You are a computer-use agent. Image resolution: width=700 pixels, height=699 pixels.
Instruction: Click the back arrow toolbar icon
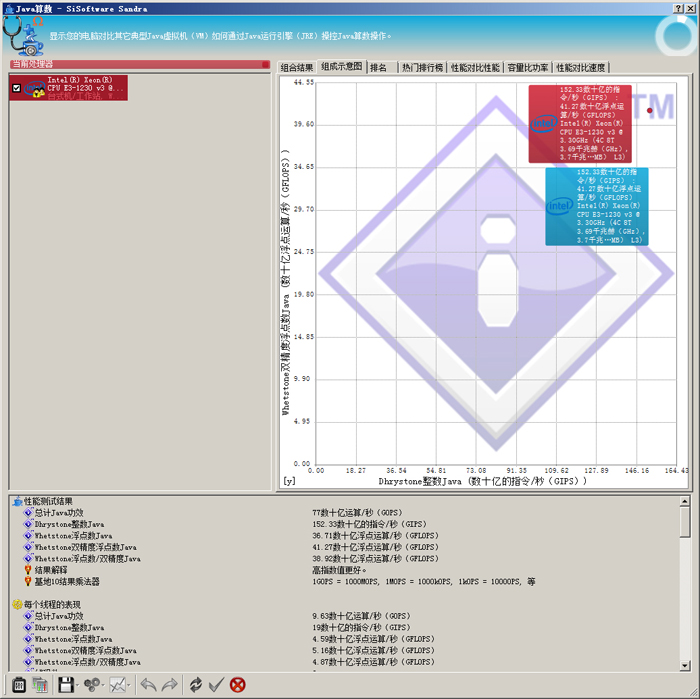148,684
